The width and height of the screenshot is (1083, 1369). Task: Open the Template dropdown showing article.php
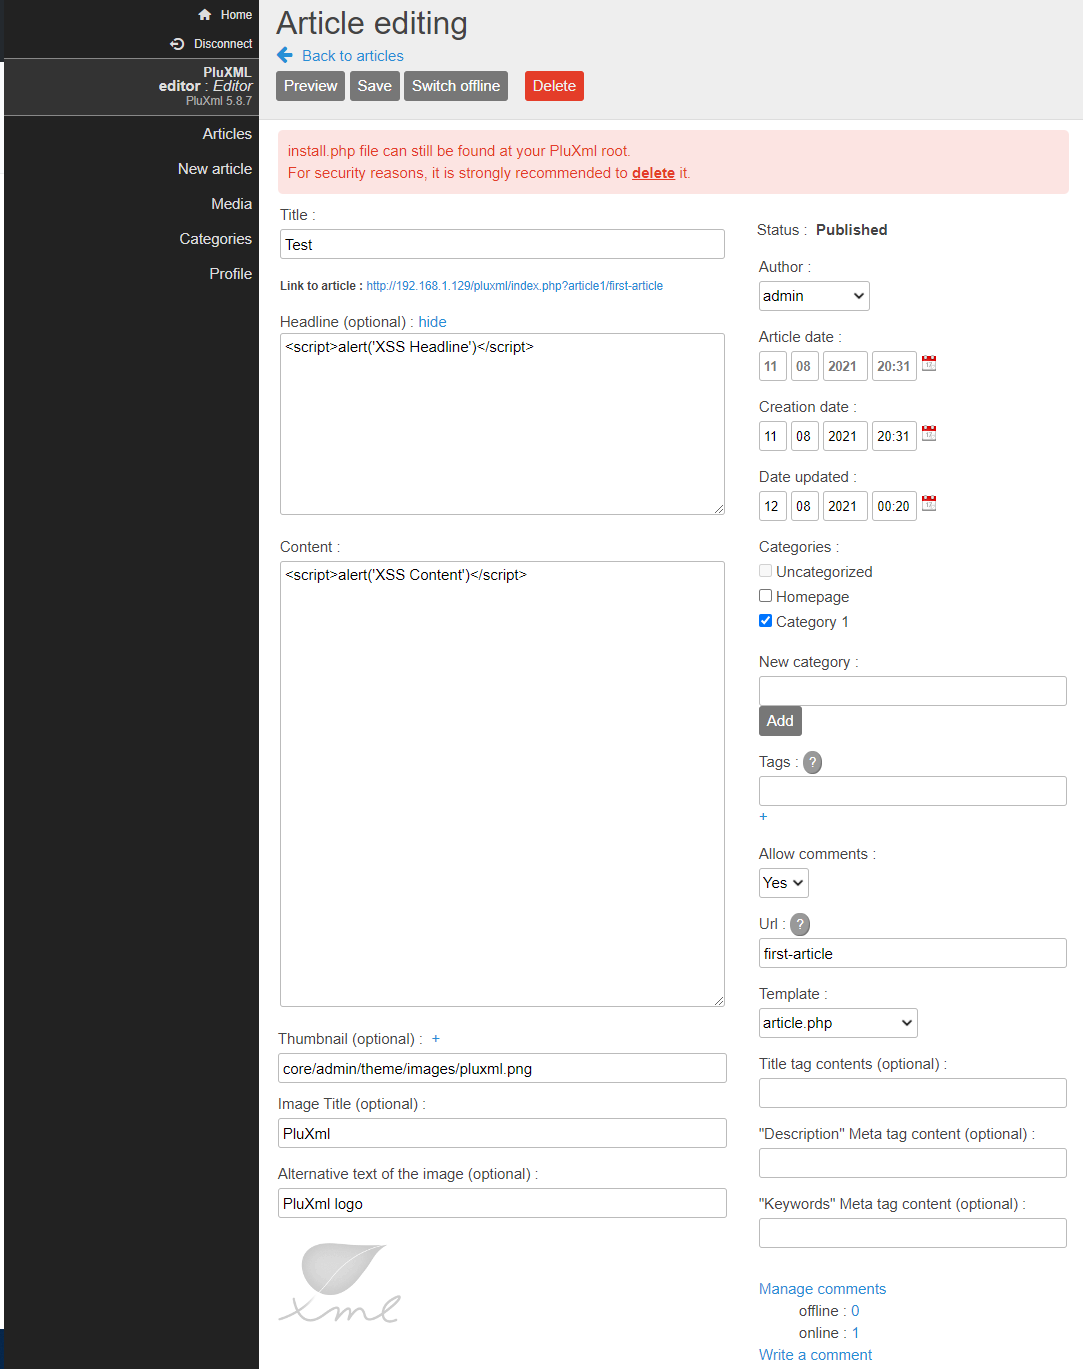[838, 1023]
